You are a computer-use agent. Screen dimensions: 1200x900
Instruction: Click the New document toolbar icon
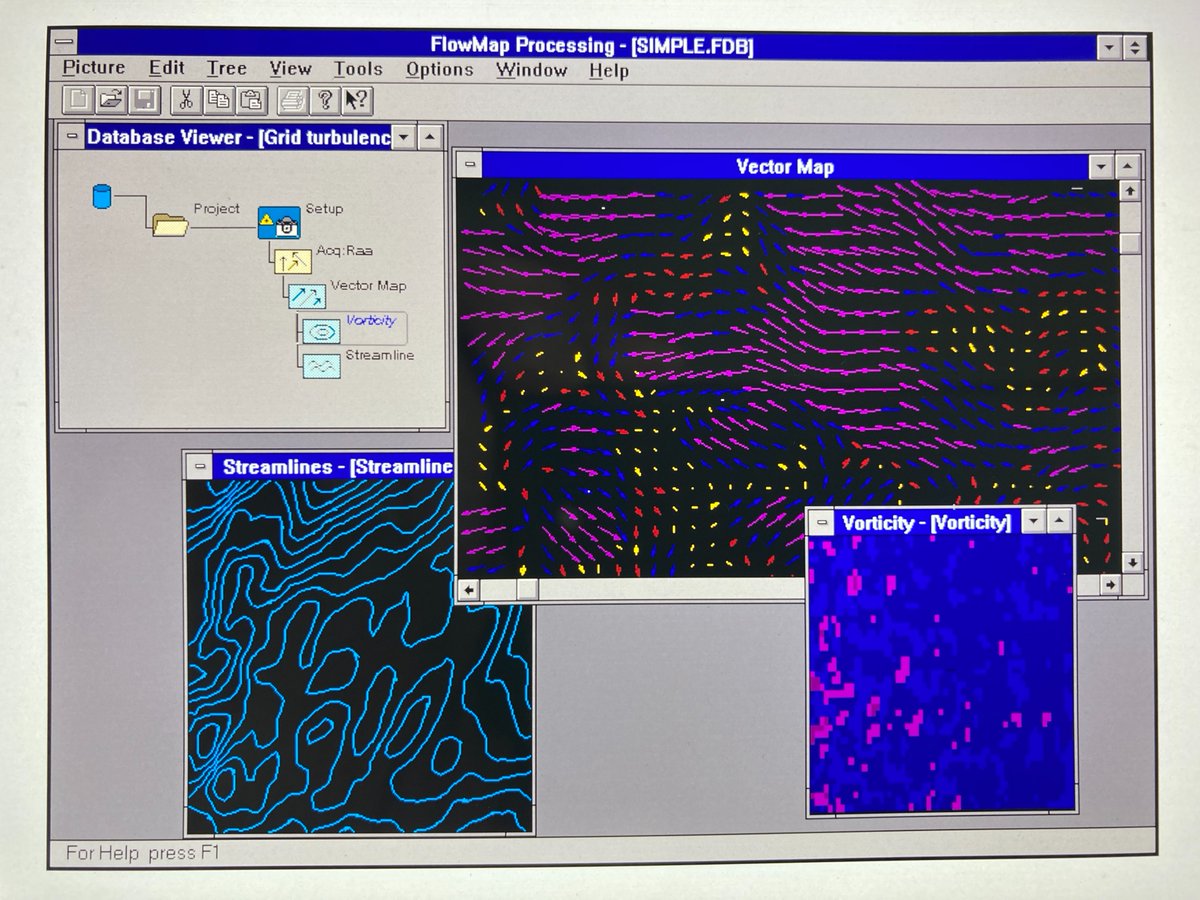77,99
